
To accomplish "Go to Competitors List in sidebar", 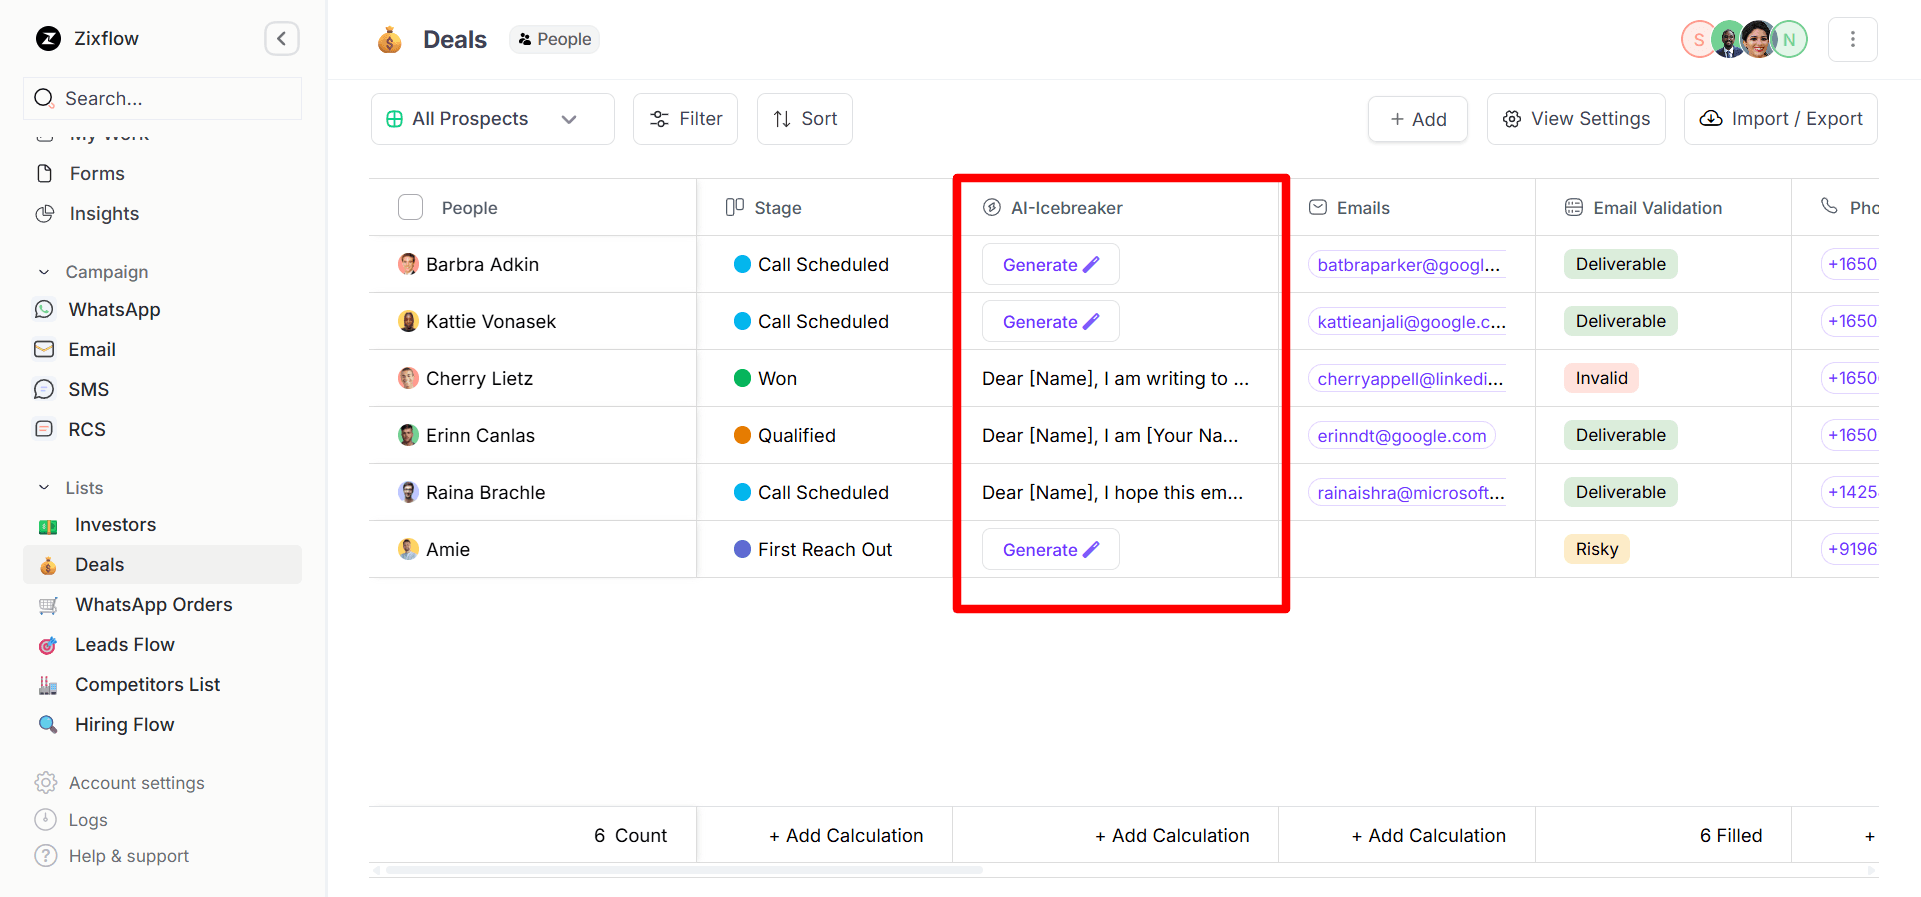I will 147,685.
